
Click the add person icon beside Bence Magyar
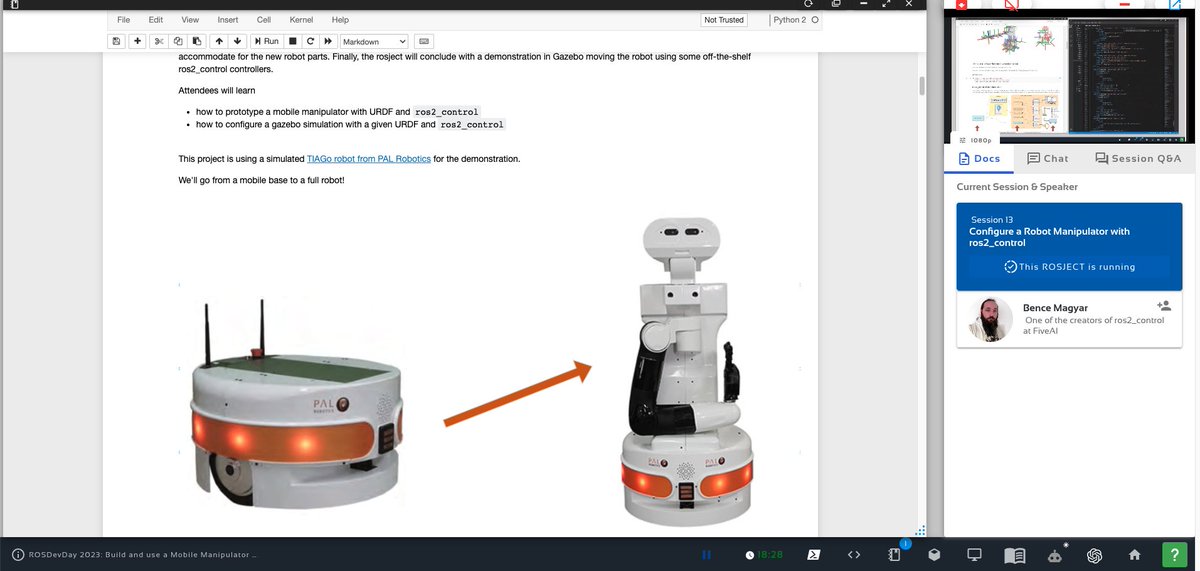[x=1163, y=305]
